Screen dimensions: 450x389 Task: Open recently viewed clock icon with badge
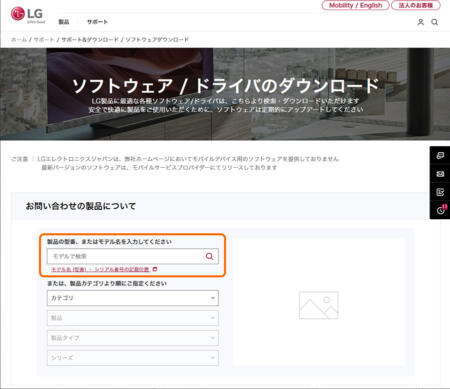coord(441,210)
